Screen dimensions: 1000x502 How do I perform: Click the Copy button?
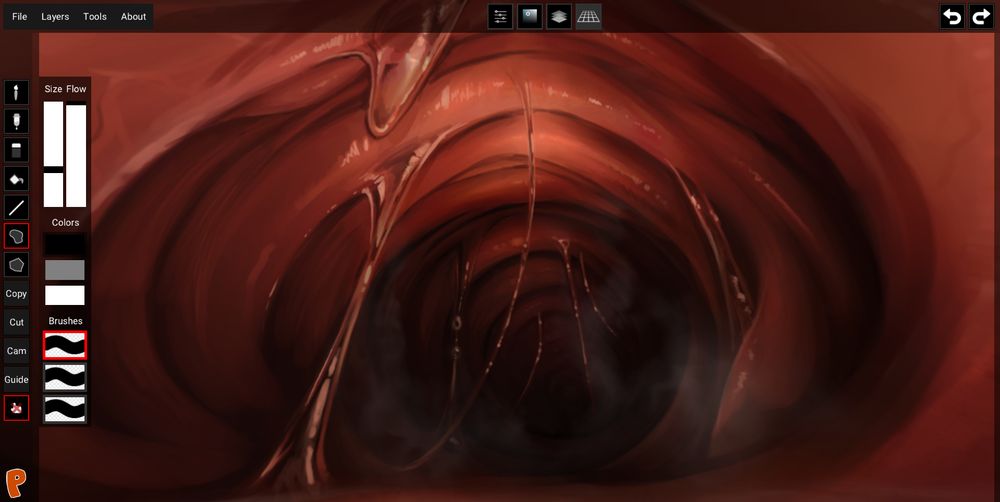[x=16, y=293]
